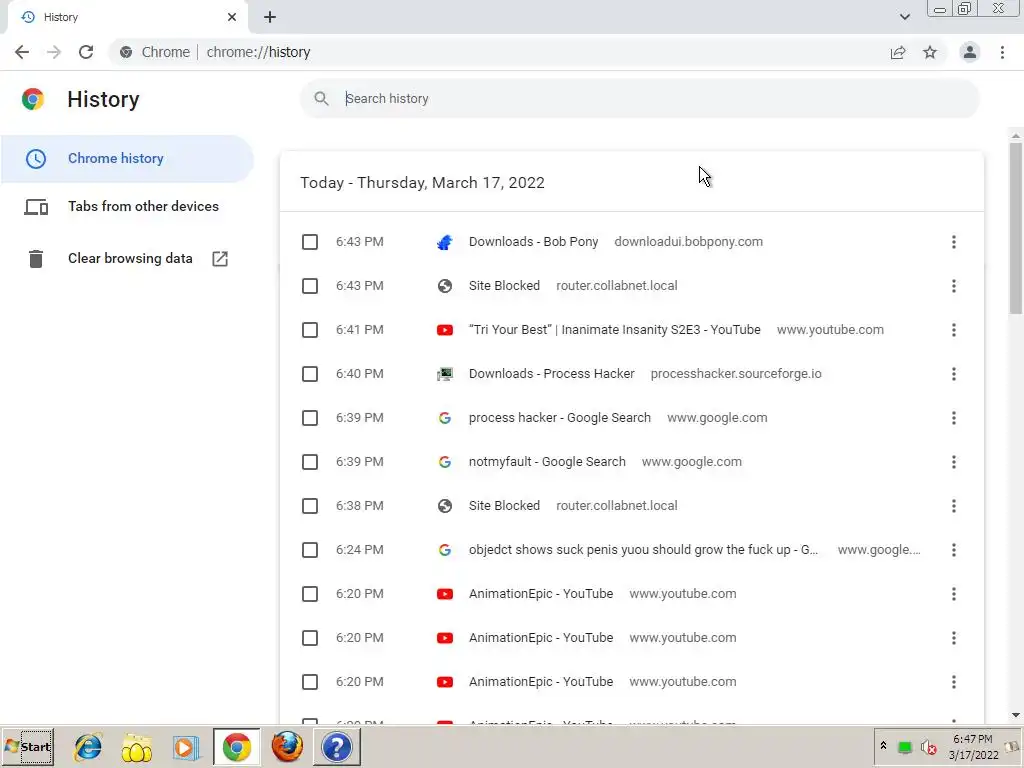Click the forward navigation arrow

pyautogui.click(x=54, y=52)
